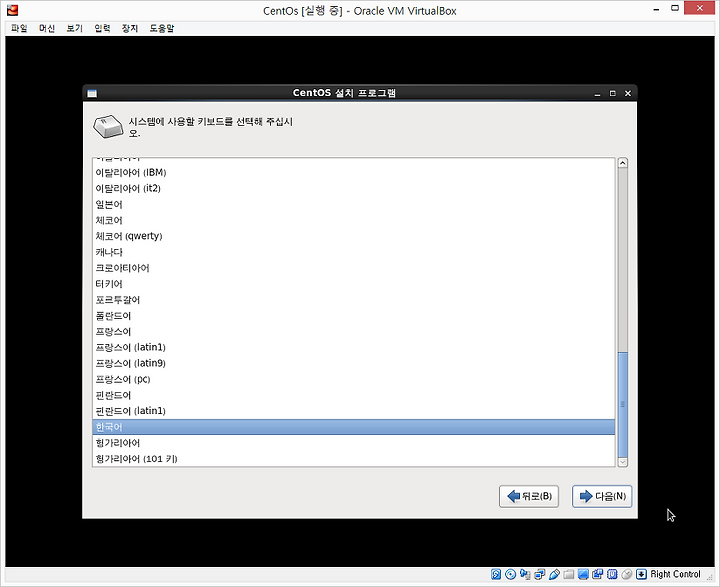Image resolution: width=720 pixels, height=587 pixels.
Task: Open the 장치 menu
Action: [x=129, y=28]
